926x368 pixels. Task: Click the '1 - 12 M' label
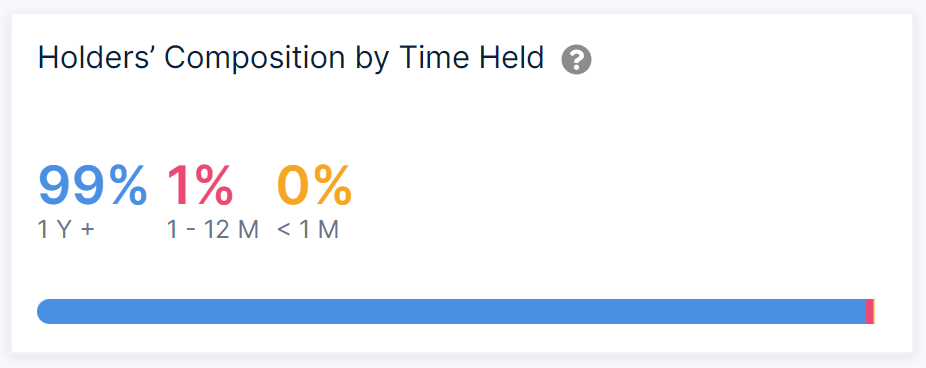213,230
